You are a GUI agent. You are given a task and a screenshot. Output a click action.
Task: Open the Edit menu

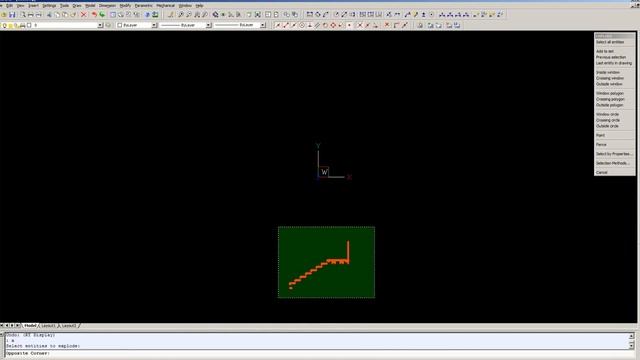click(9, 6)
